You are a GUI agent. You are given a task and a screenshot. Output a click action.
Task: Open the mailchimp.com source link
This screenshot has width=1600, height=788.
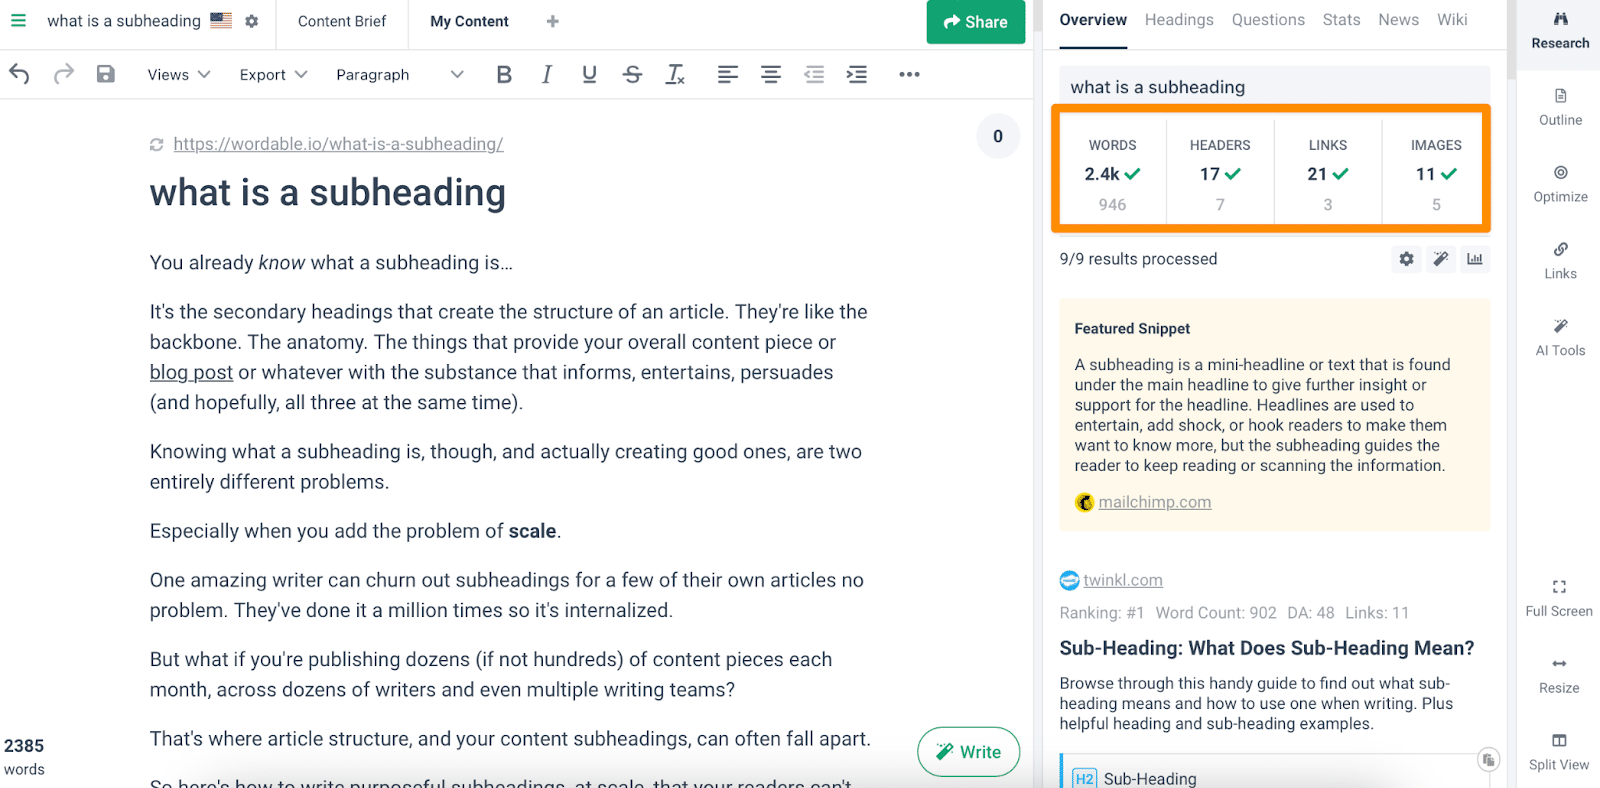pos(1155,502)
